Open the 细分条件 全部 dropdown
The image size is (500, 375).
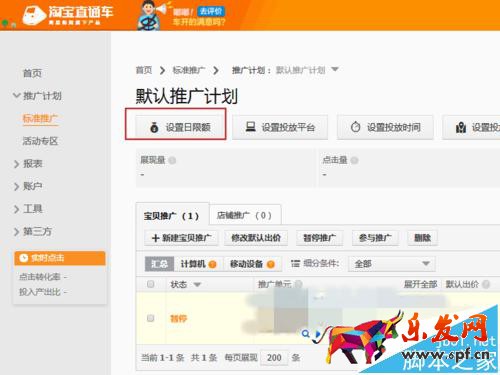pyautogui.click(x=392, y=264)
